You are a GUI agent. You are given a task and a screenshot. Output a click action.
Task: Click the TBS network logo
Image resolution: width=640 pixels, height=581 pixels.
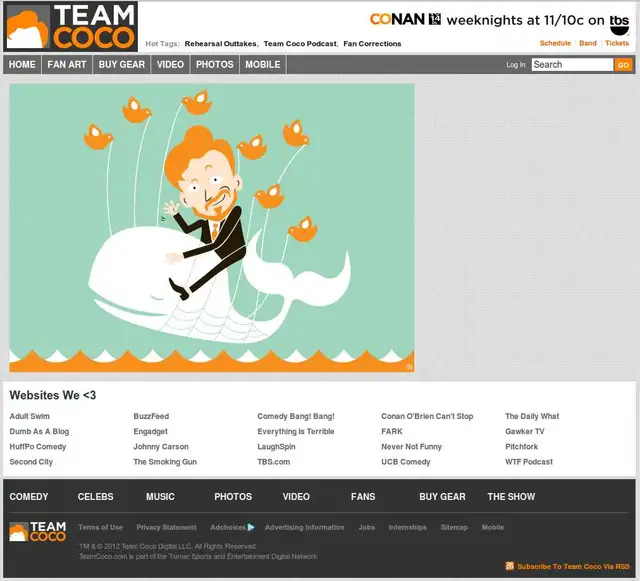(619, 24)
